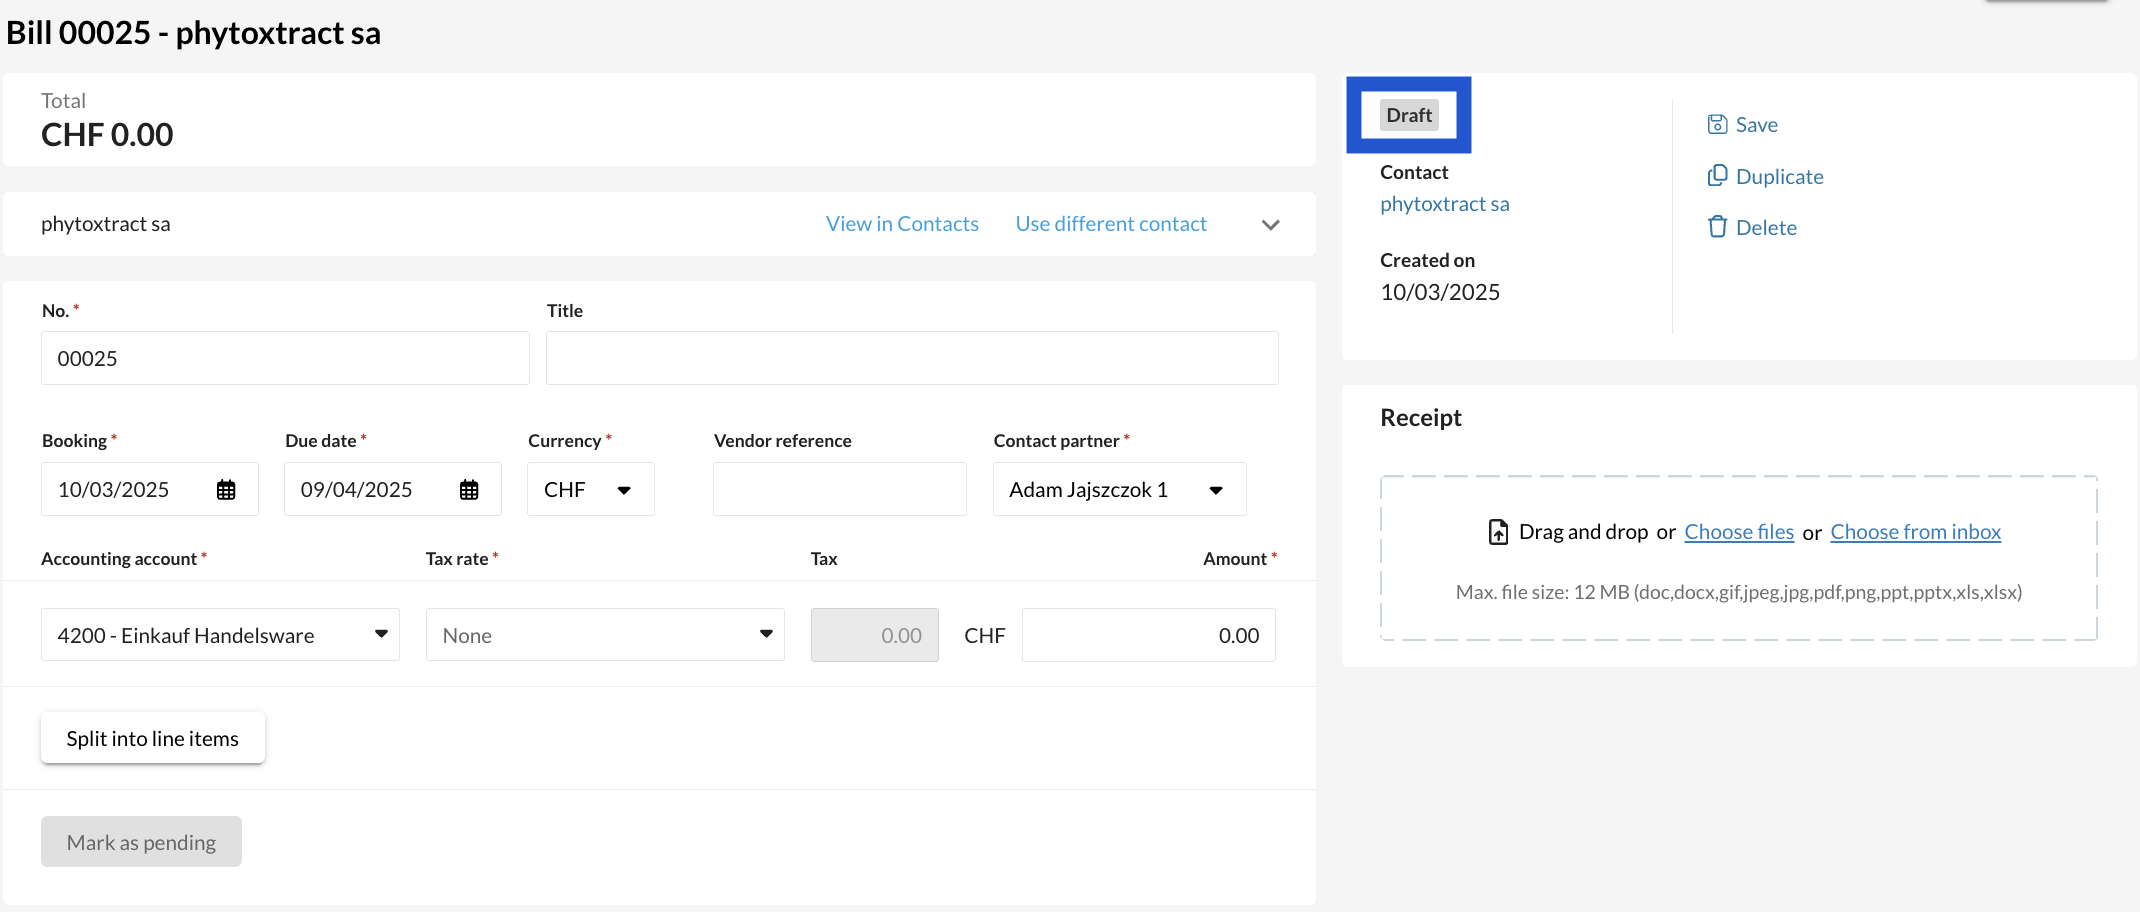The width and height of the screenshot is (2140, 912).
Task: Click the Delete text action
Action: pyautogui.click(x=1766, y=228)
